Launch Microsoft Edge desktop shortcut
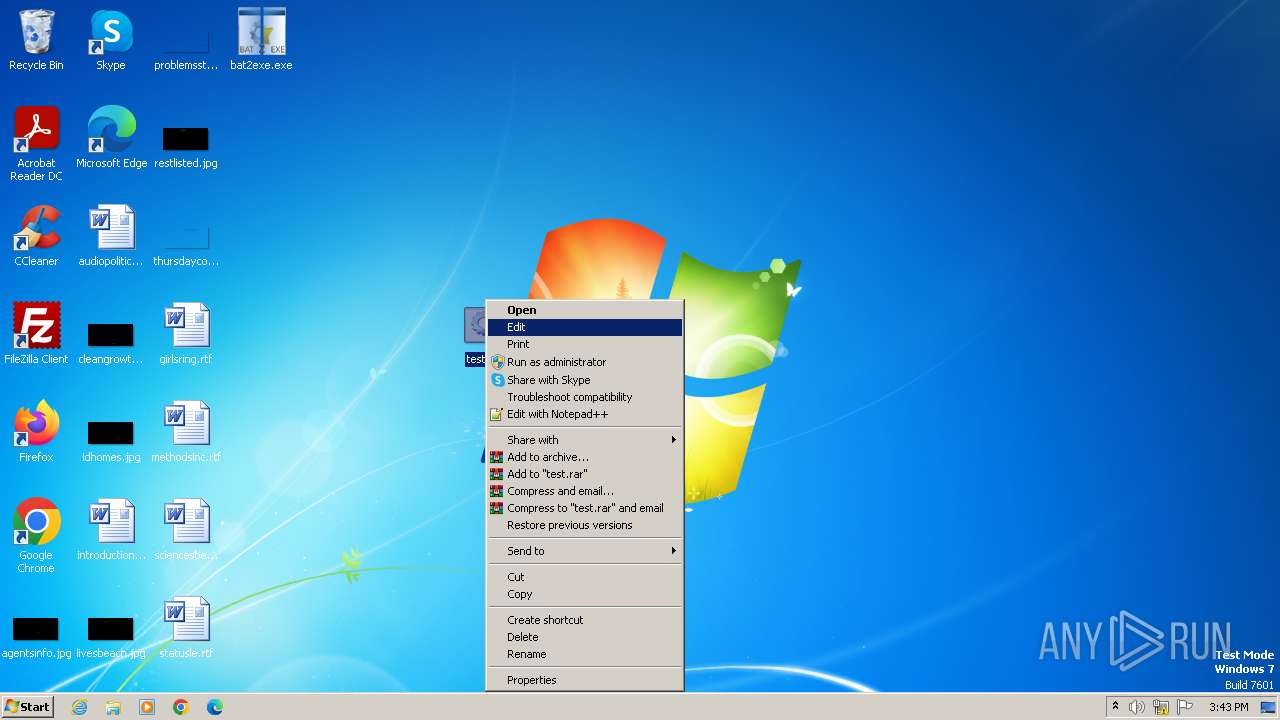Screen dimensions: 1280x720 111,138
